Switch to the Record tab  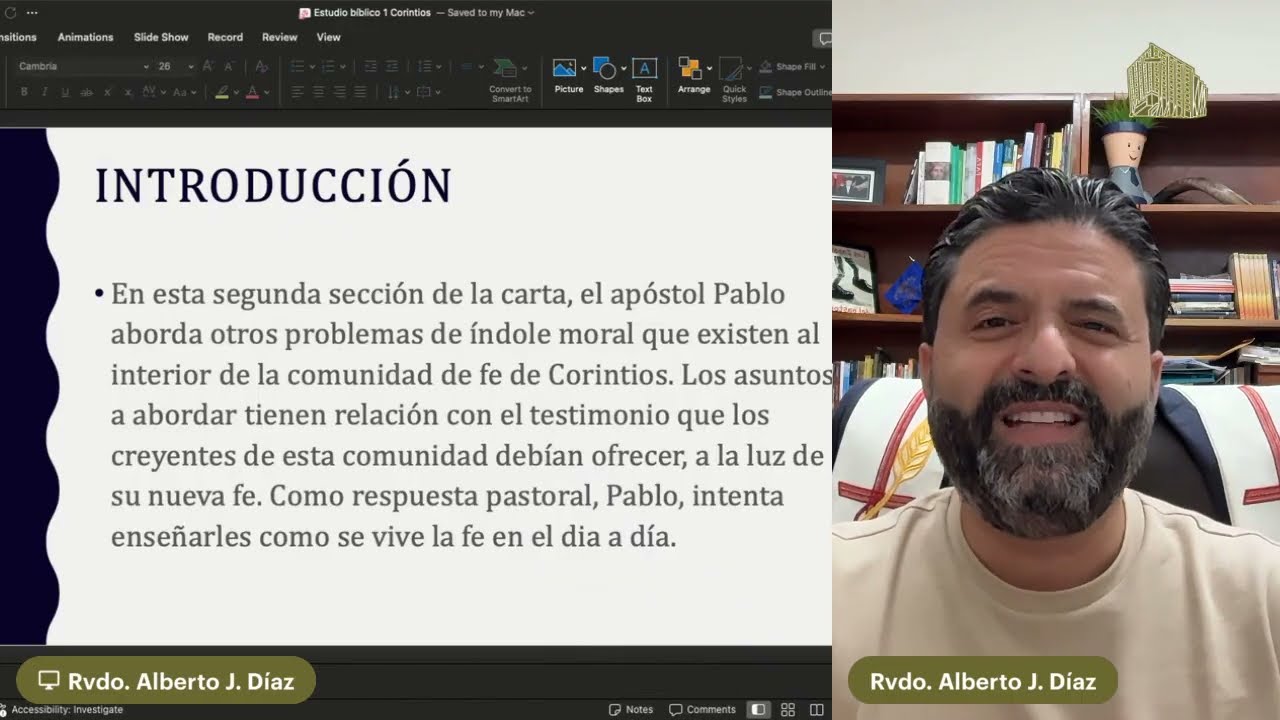[x=225, y=37]
